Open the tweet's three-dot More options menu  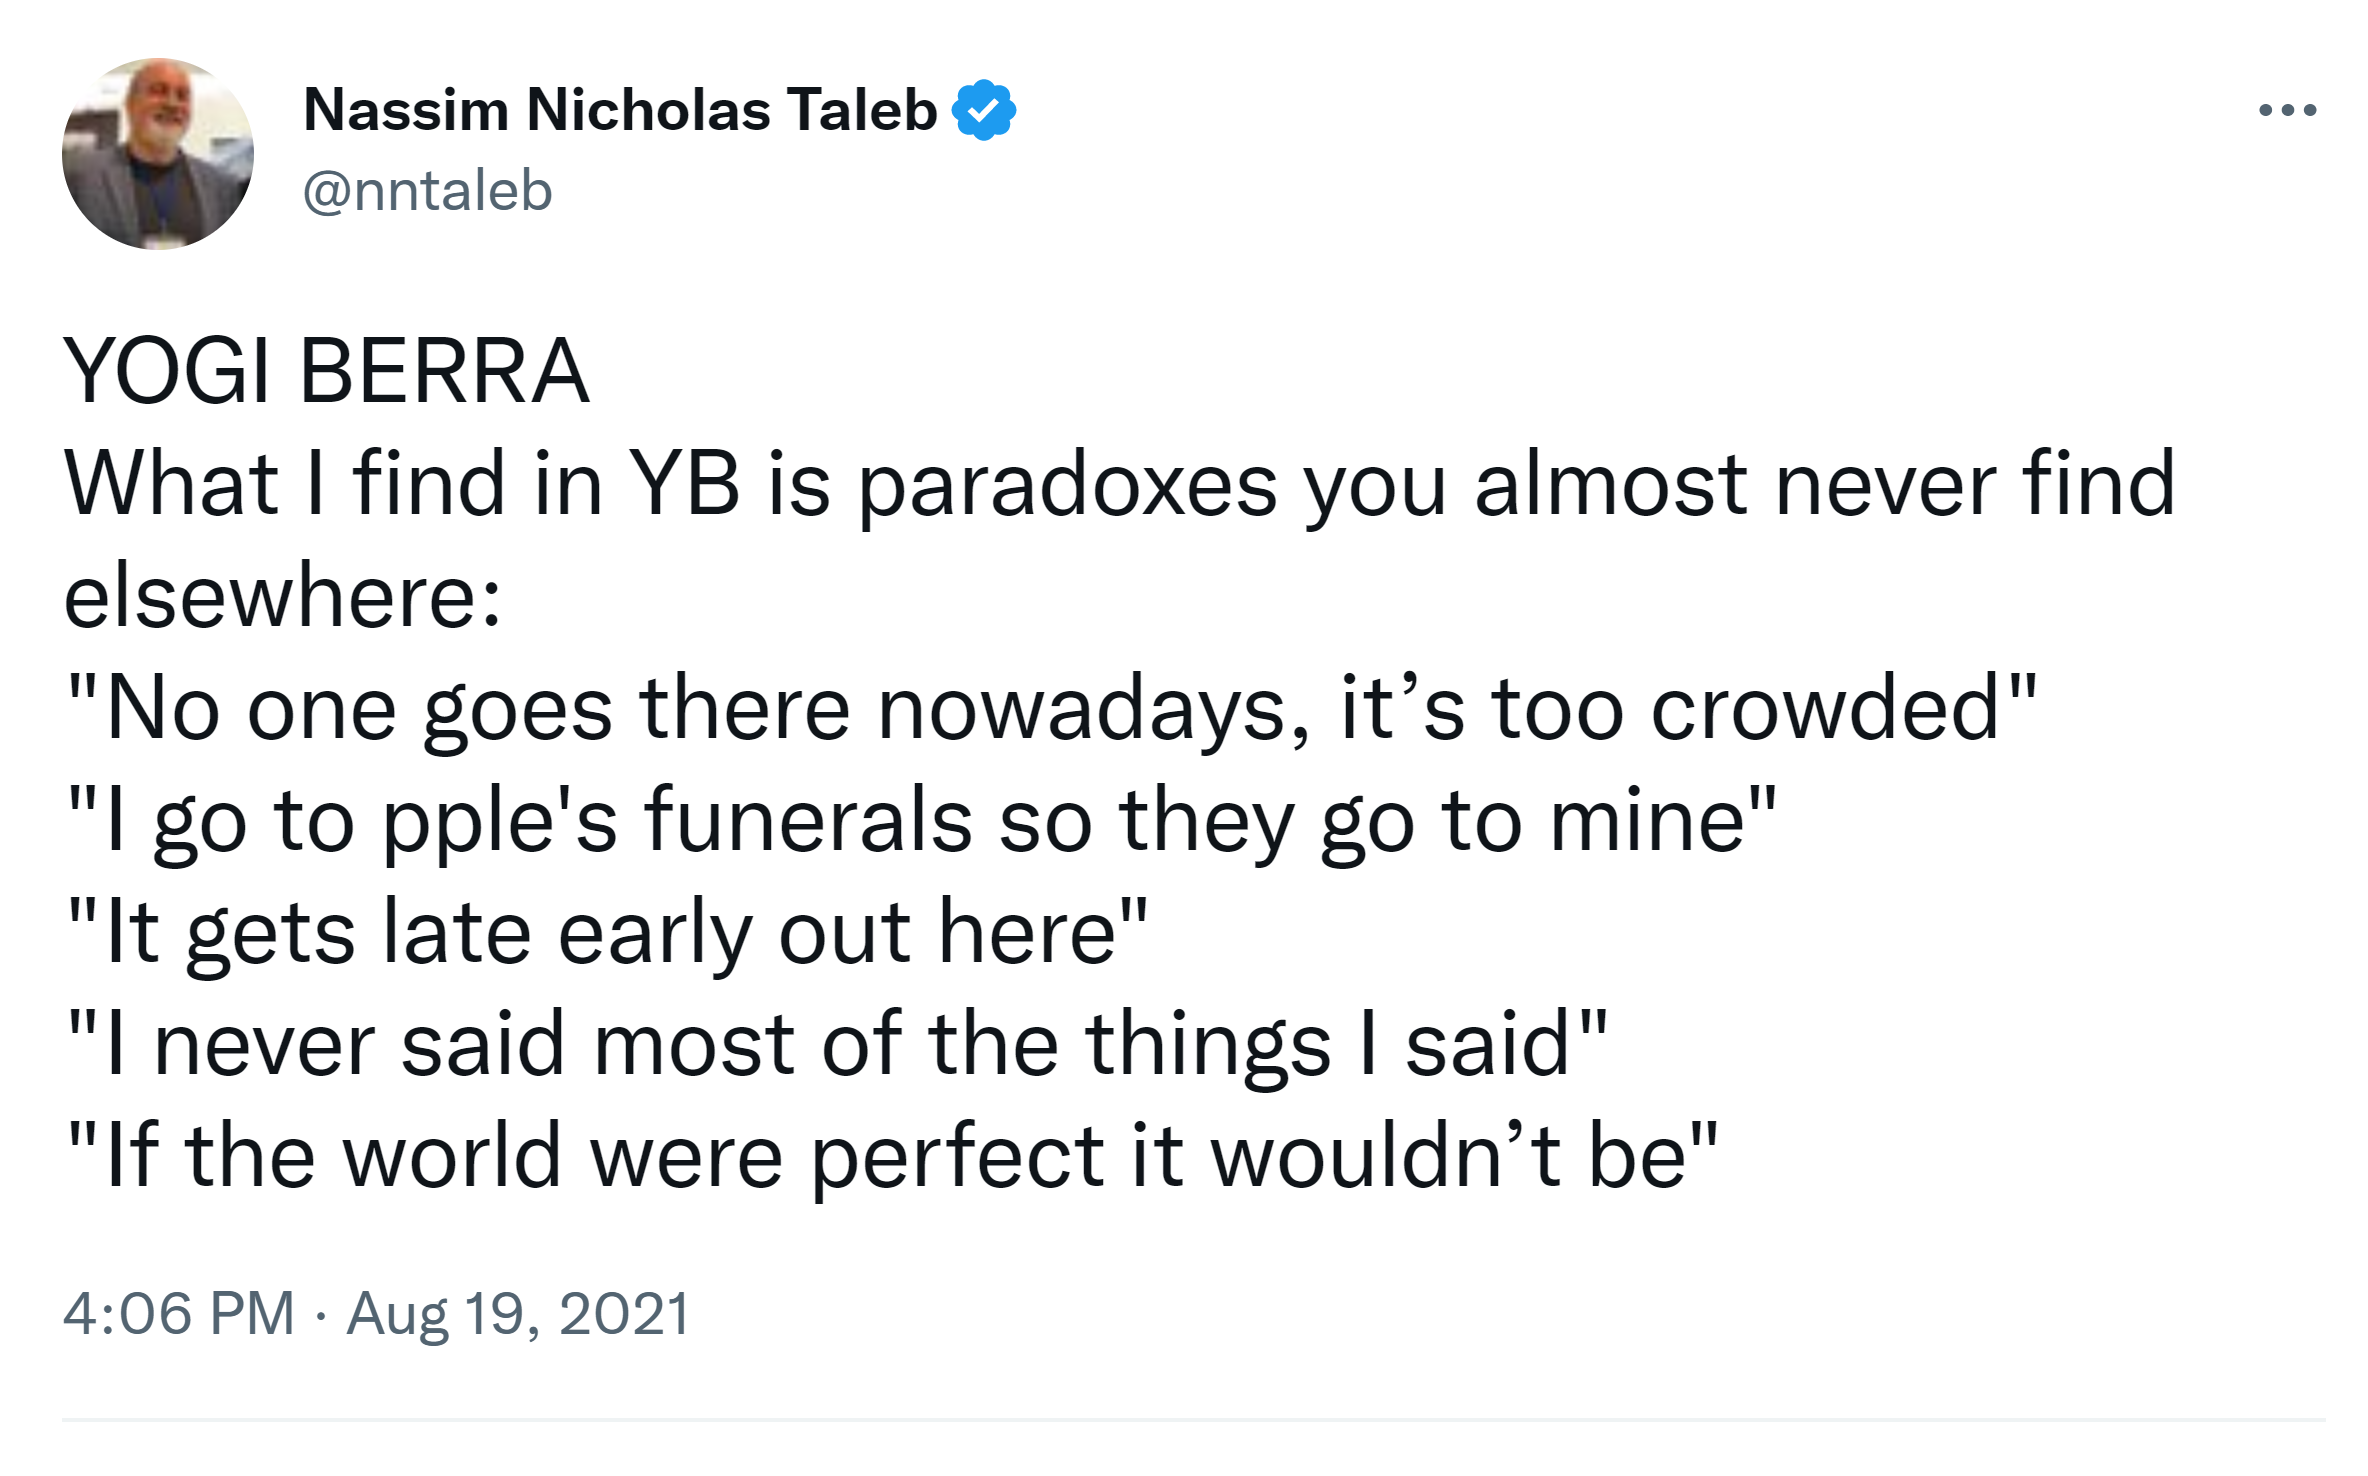[2287, 110]
